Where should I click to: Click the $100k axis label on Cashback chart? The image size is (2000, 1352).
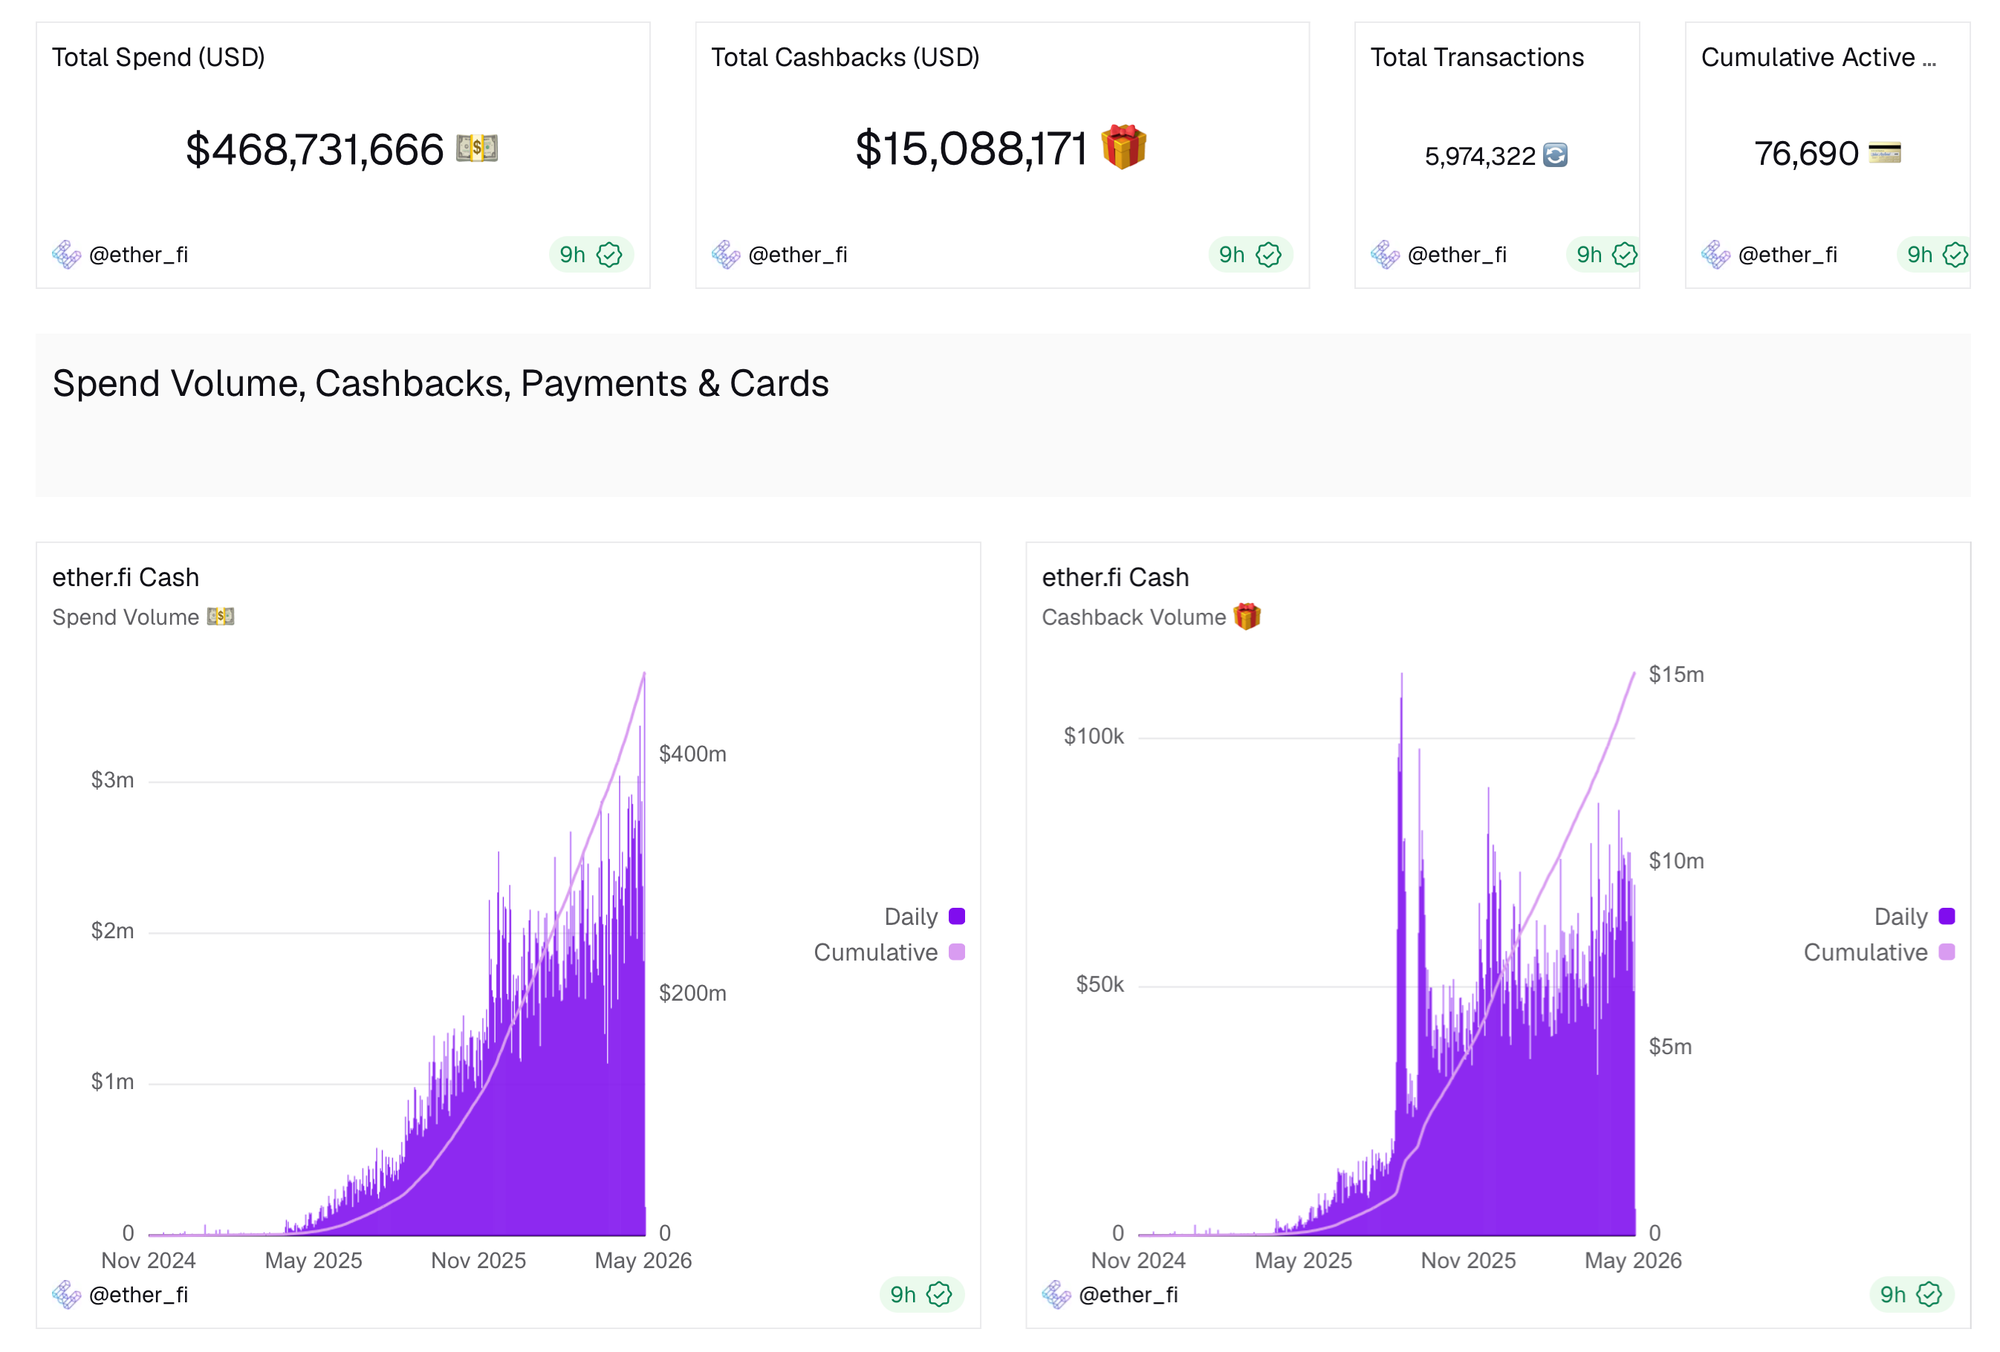(x=1093, y=737)
